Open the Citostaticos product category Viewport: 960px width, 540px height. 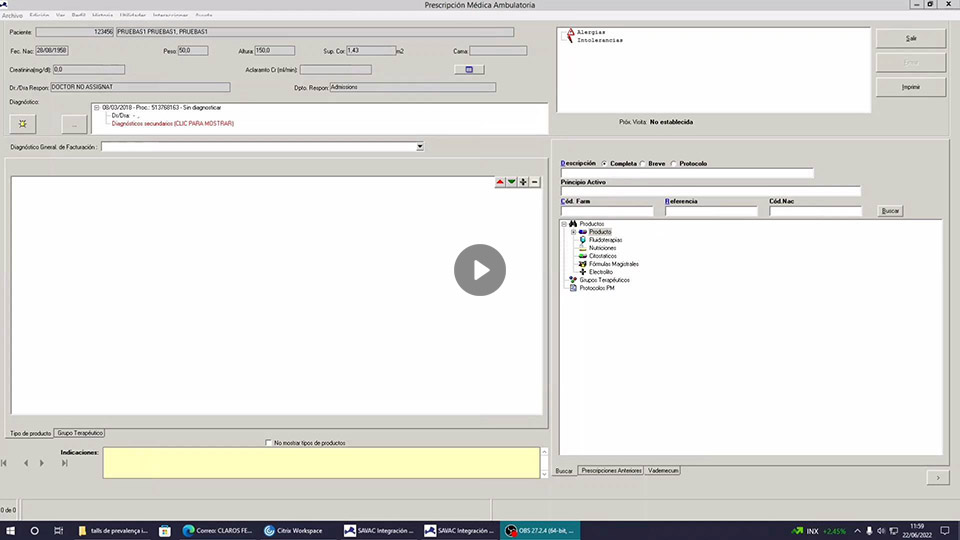(603, 256)
